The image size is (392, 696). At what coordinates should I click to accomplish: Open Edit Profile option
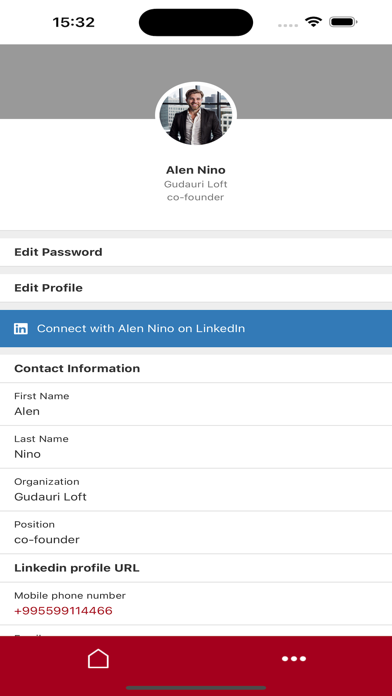tap(196, 288)
